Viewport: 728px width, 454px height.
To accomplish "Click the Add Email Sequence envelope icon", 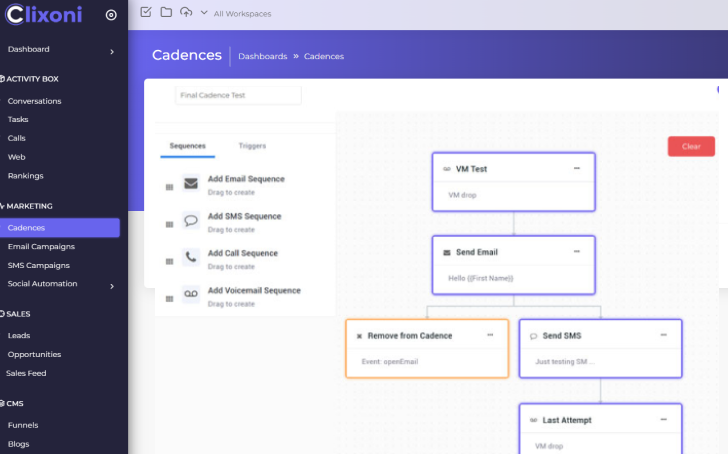I will 191,184.
